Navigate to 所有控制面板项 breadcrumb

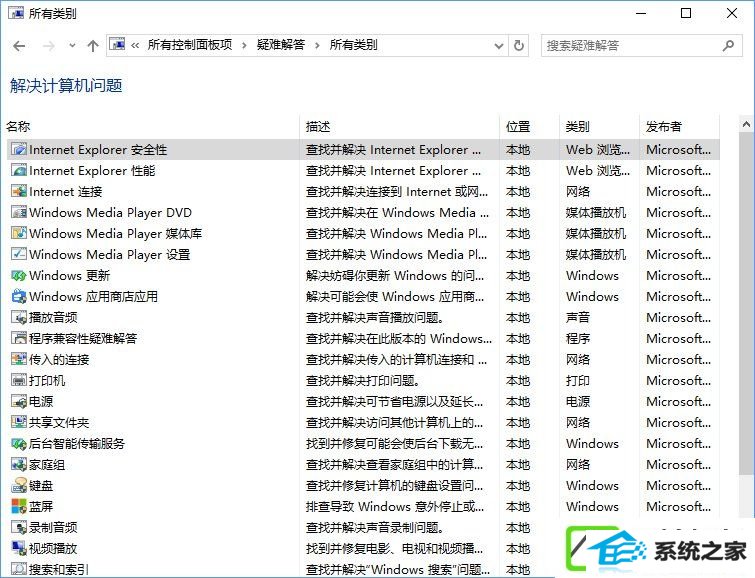tap(190, 45)
